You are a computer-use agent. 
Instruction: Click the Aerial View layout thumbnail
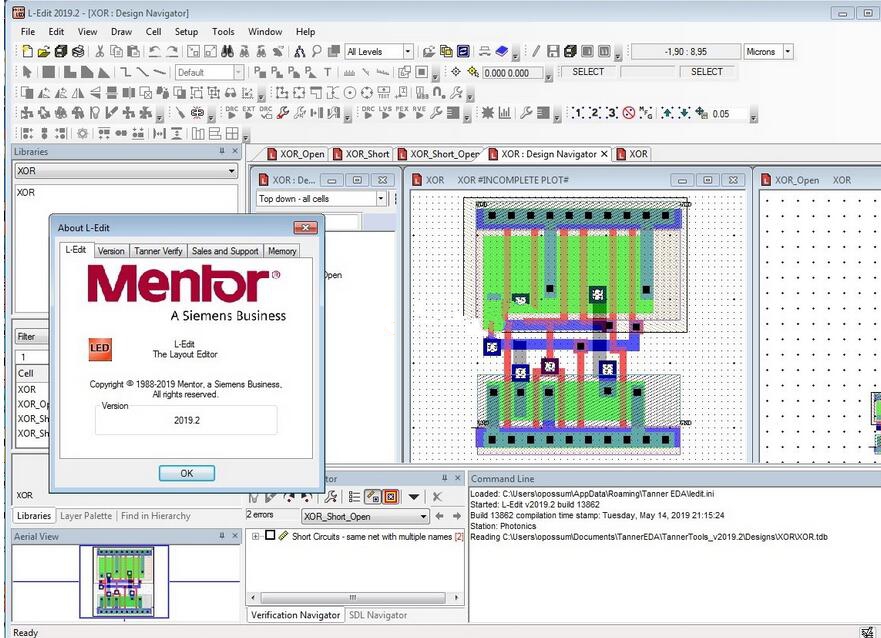pyautogui.click(x=124, y=582)
